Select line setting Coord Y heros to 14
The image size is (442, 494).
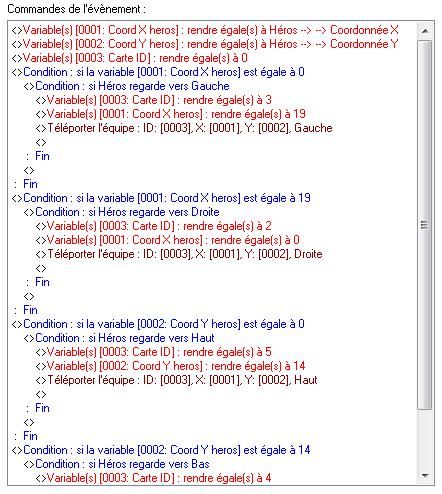(x=171, y=366)
